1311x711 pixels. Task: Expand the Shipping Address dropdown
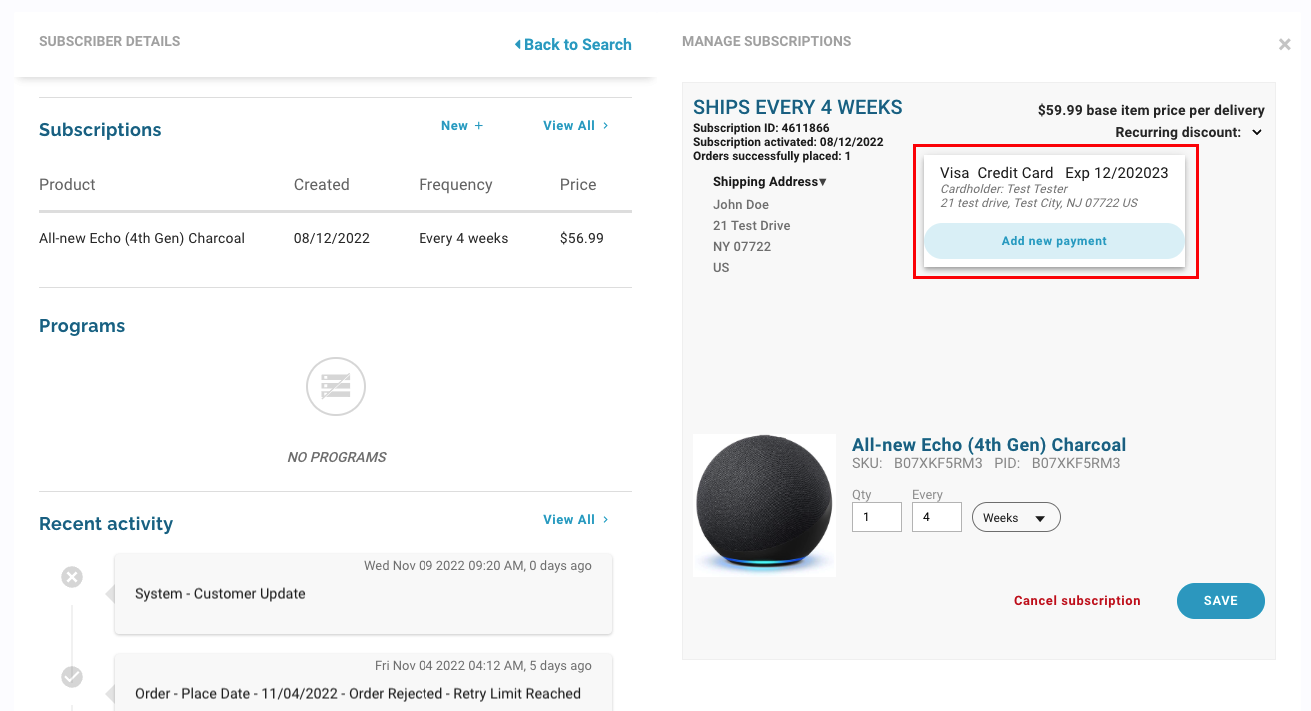[770, 182]
